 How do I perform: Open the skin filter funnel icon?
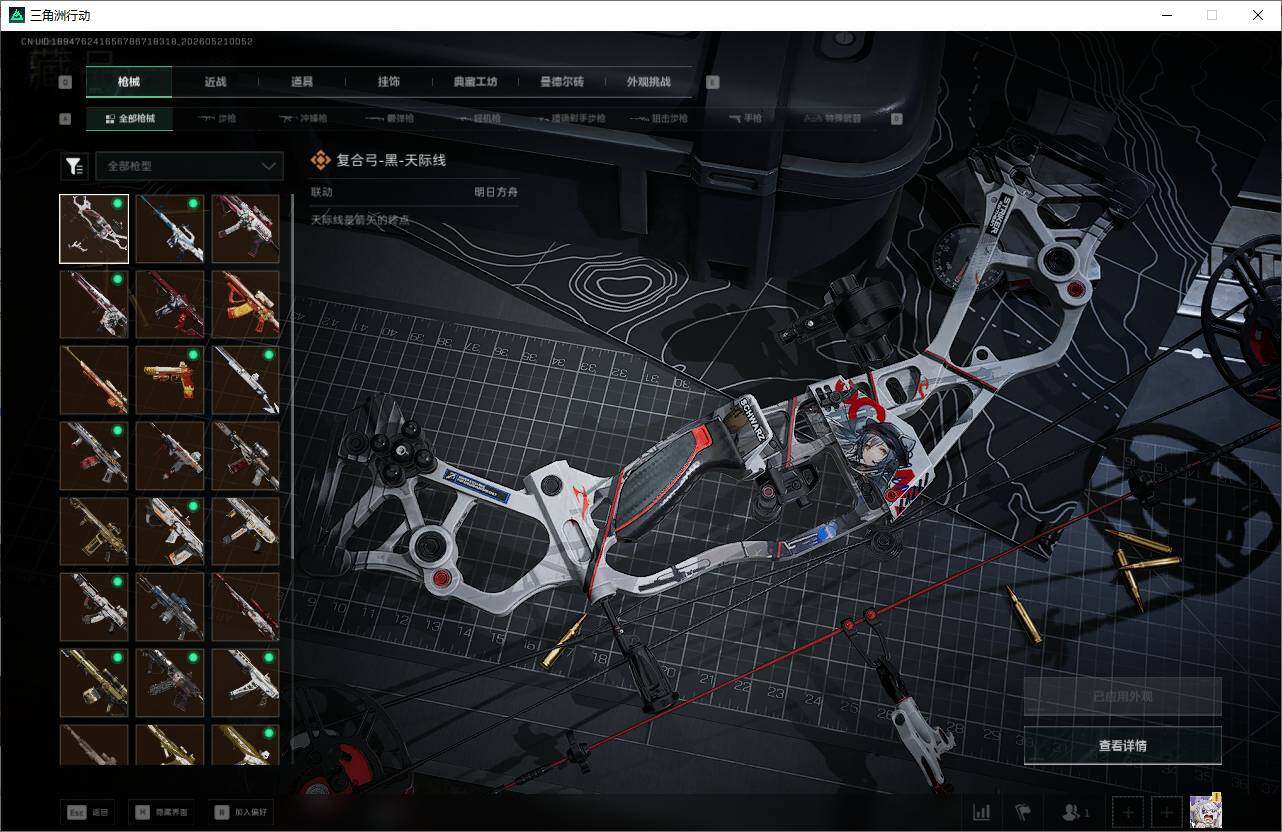click(74, 166)
